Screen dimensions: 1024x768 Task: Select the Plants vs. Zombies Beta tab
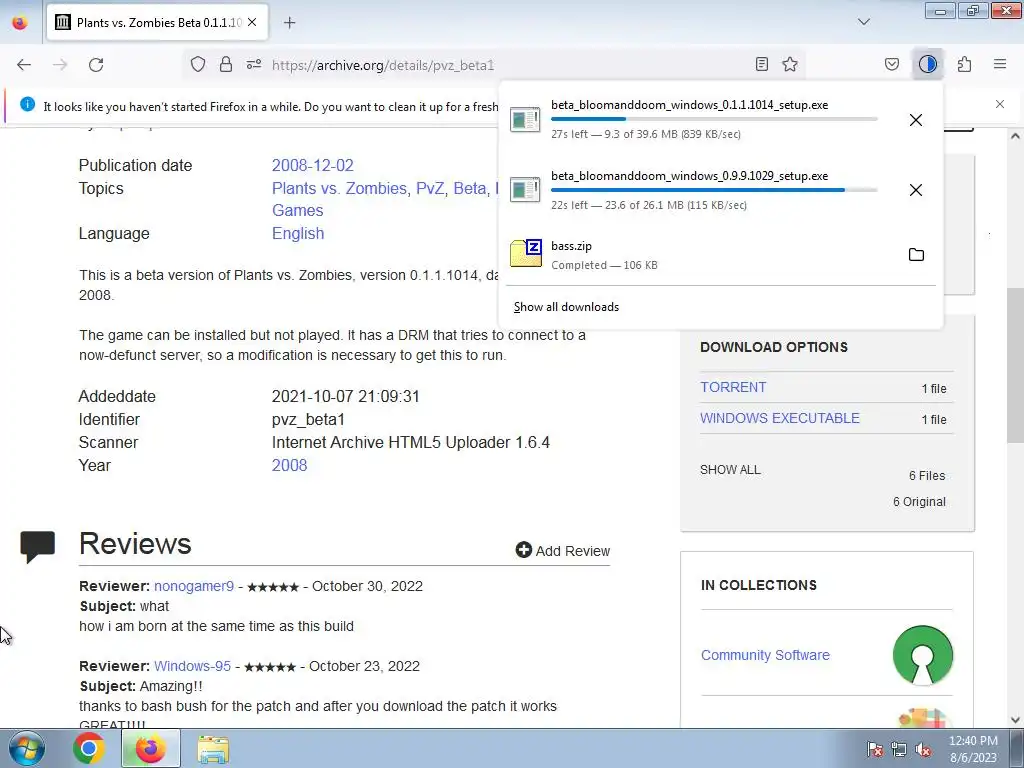pyautogui.click(x=157, y=22)
